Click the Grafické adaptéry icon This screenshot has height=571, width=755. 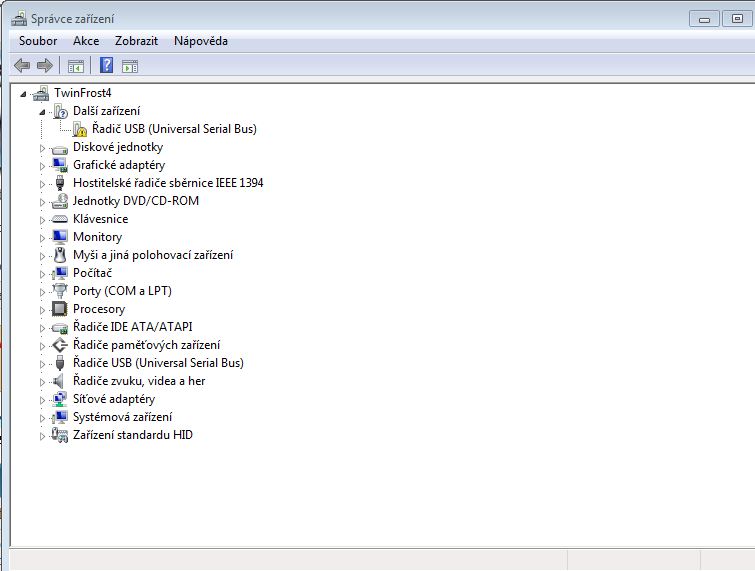(60, 165)
